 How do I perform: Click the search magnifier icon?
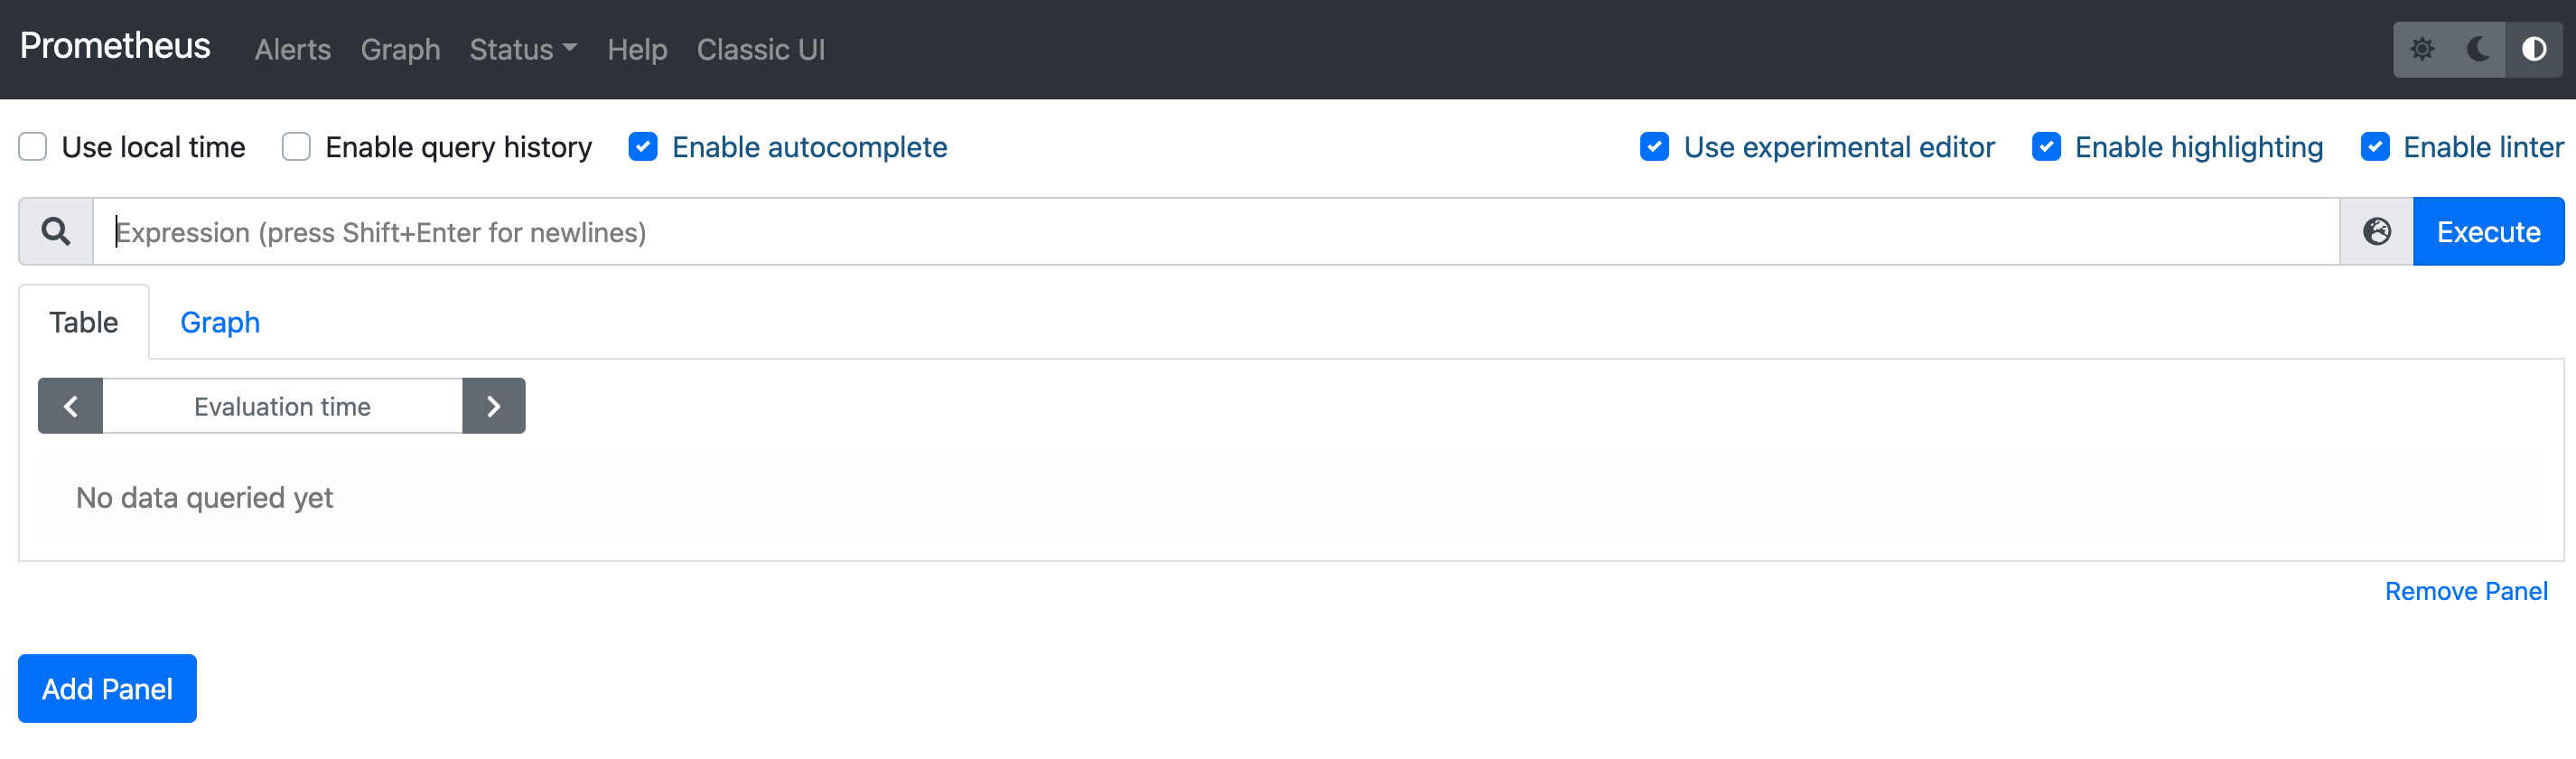(55, 231)
